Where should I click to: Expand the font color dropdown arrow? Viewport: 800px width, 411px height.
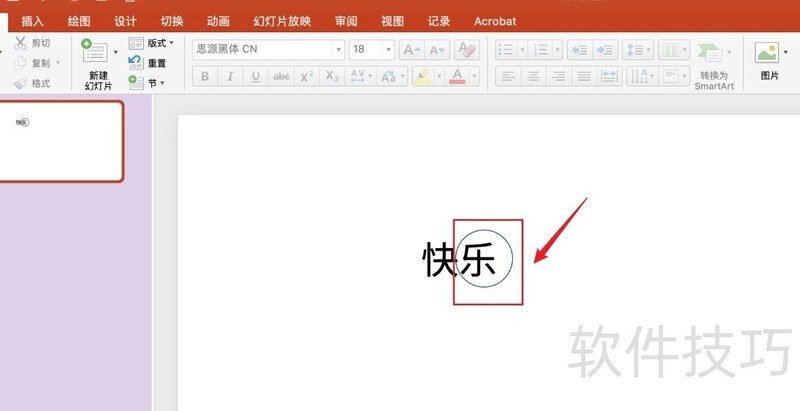(474, 76)
